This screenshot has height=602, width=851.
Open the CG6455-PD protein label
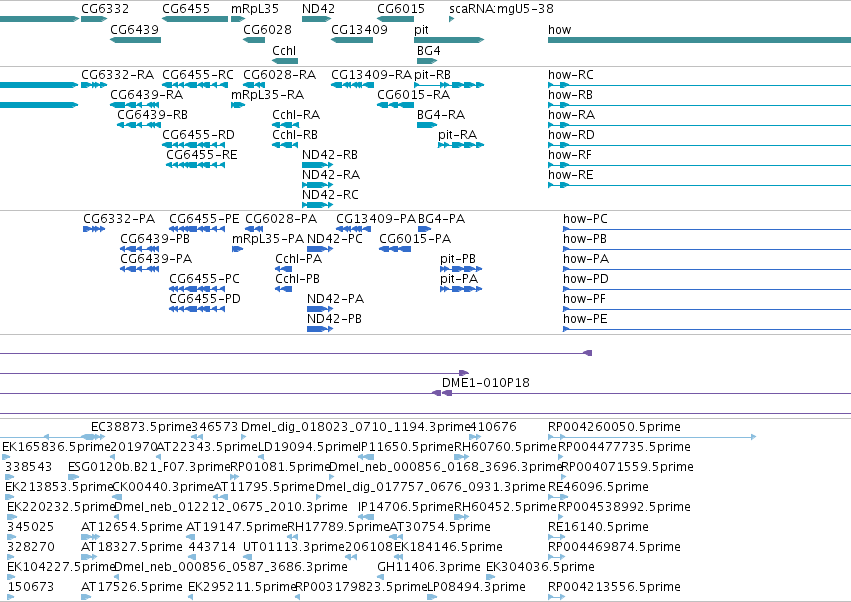(205, 299)
